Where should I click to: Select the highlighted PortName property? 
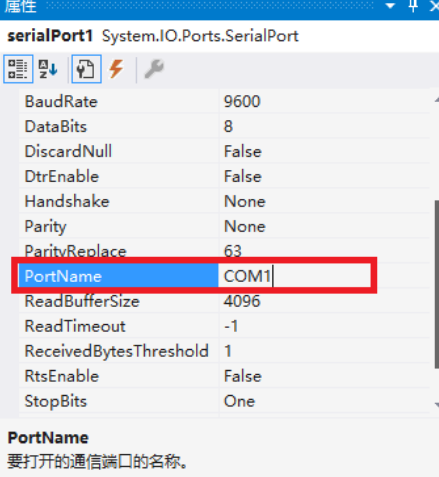[x=118, y=276]
